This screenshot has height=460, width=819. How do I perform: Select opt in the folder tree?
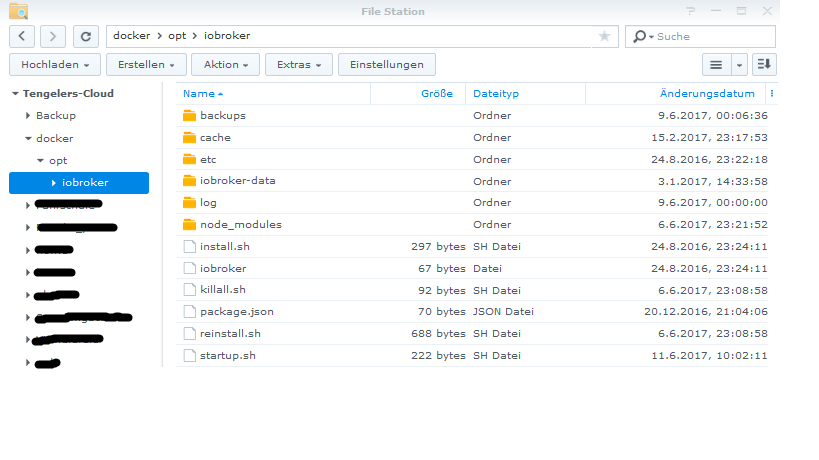[x=58, y=161]
